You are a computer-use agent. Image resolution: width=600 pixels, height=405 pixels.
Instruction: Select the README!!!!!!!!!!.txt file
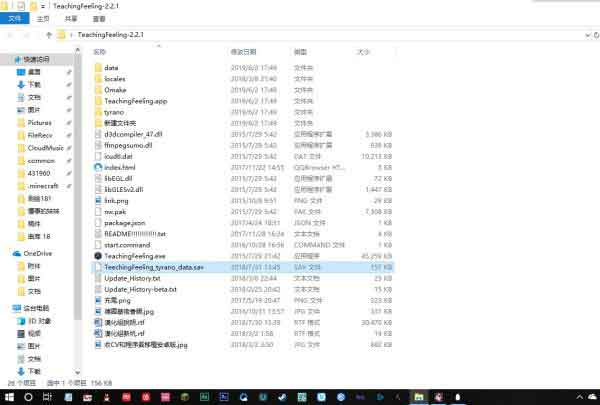[x=135, y=234]
